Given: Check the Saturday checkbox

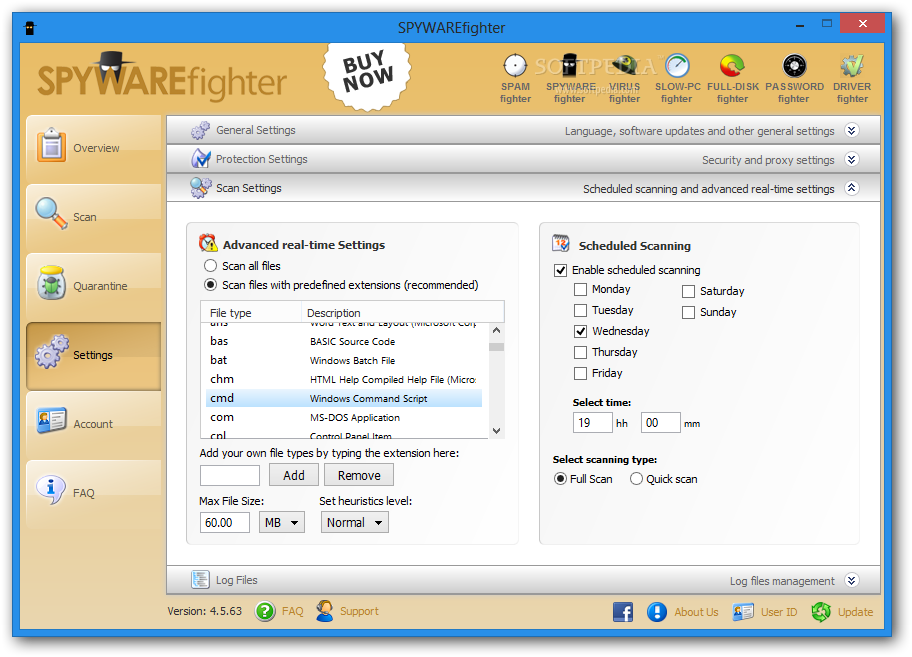Looking at the screenshot, I should click(x=688, y=291).
